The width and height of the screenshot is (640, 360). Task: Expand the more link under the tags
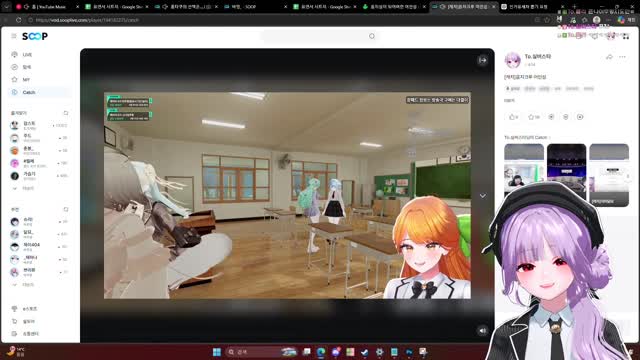pos(509,100)
